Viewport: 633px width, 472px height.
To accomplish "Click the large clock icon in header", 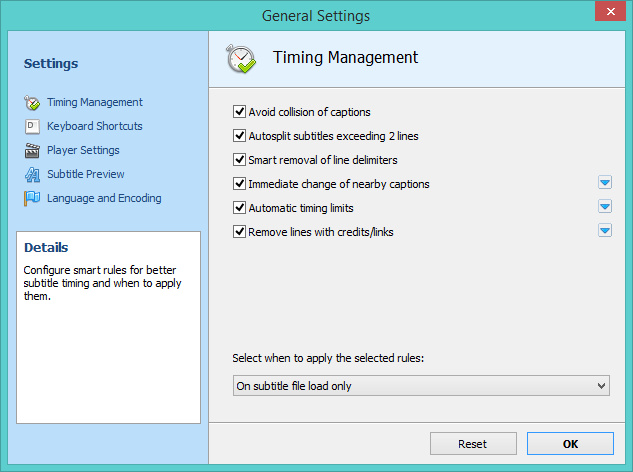I will click(242, 58).
